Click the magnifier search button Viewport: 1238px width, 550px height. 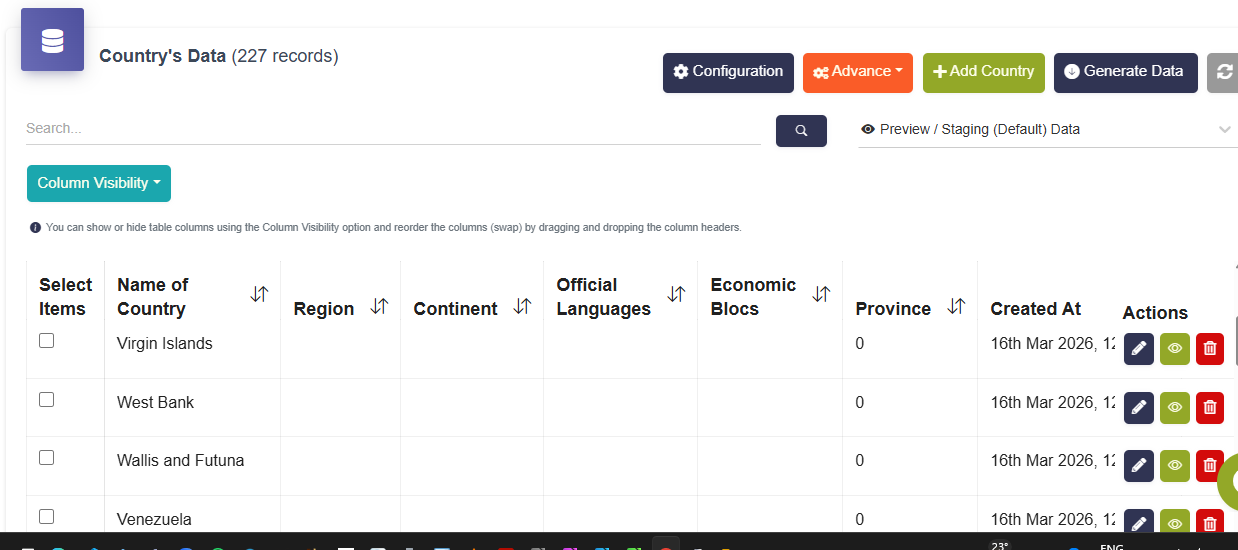point(801,130)
